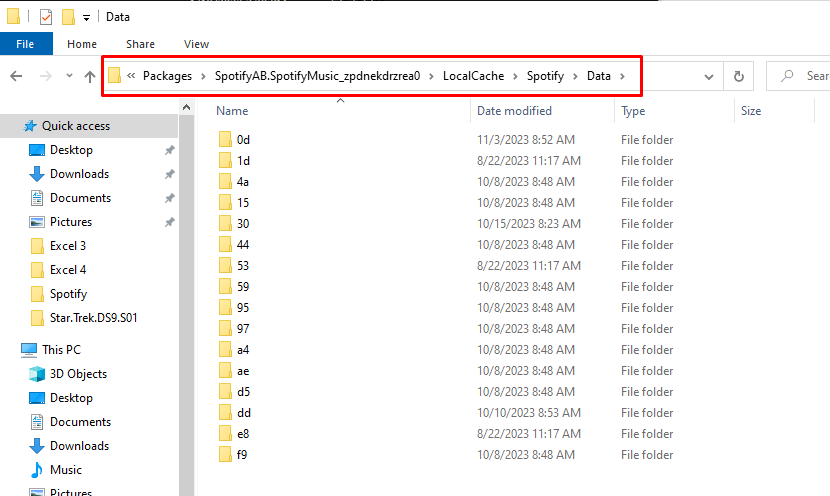This screenshot has width=830, height=496.
Task: Open Quick Access Toolbar customize dropdown
Action: tap(87, 18)
